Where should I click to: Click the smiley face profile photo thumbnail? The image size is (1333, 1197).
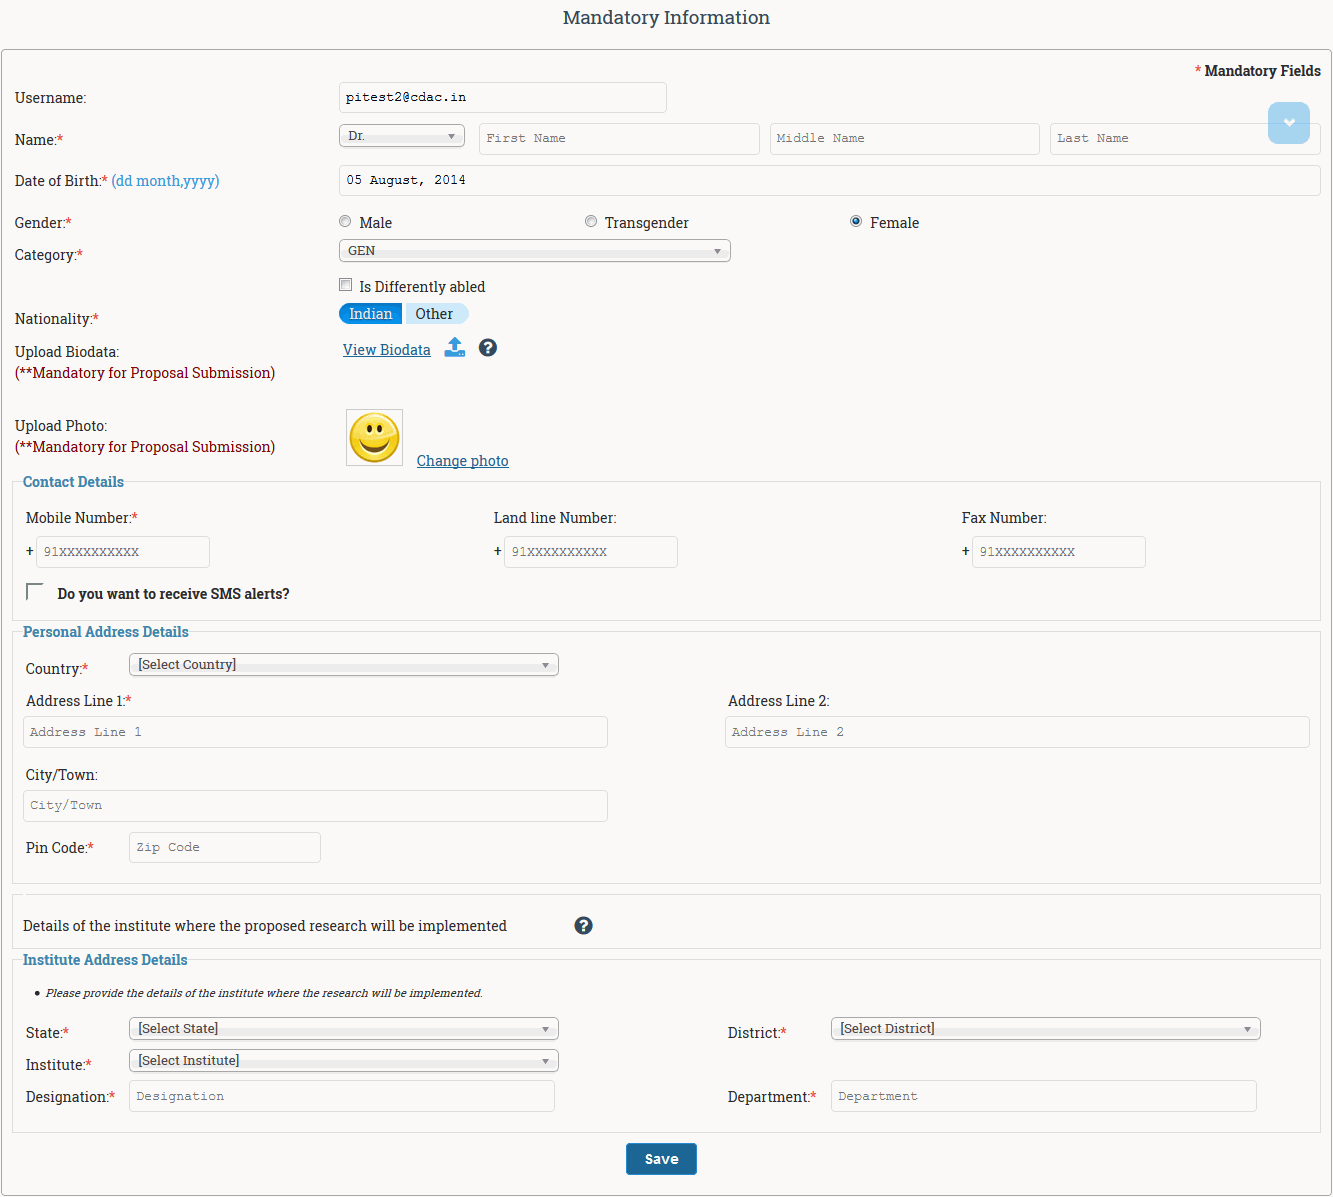coord(373,437)
